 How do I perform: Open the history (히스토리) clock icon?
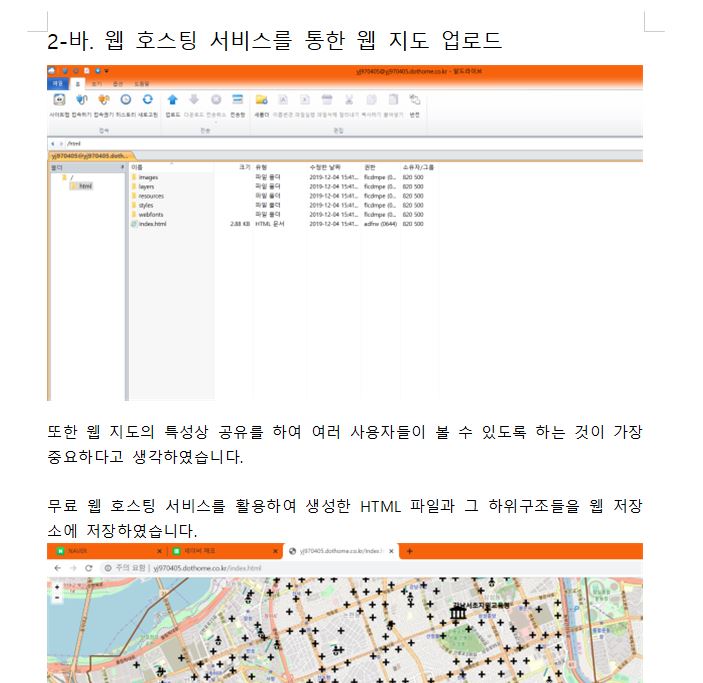point(126,100)
